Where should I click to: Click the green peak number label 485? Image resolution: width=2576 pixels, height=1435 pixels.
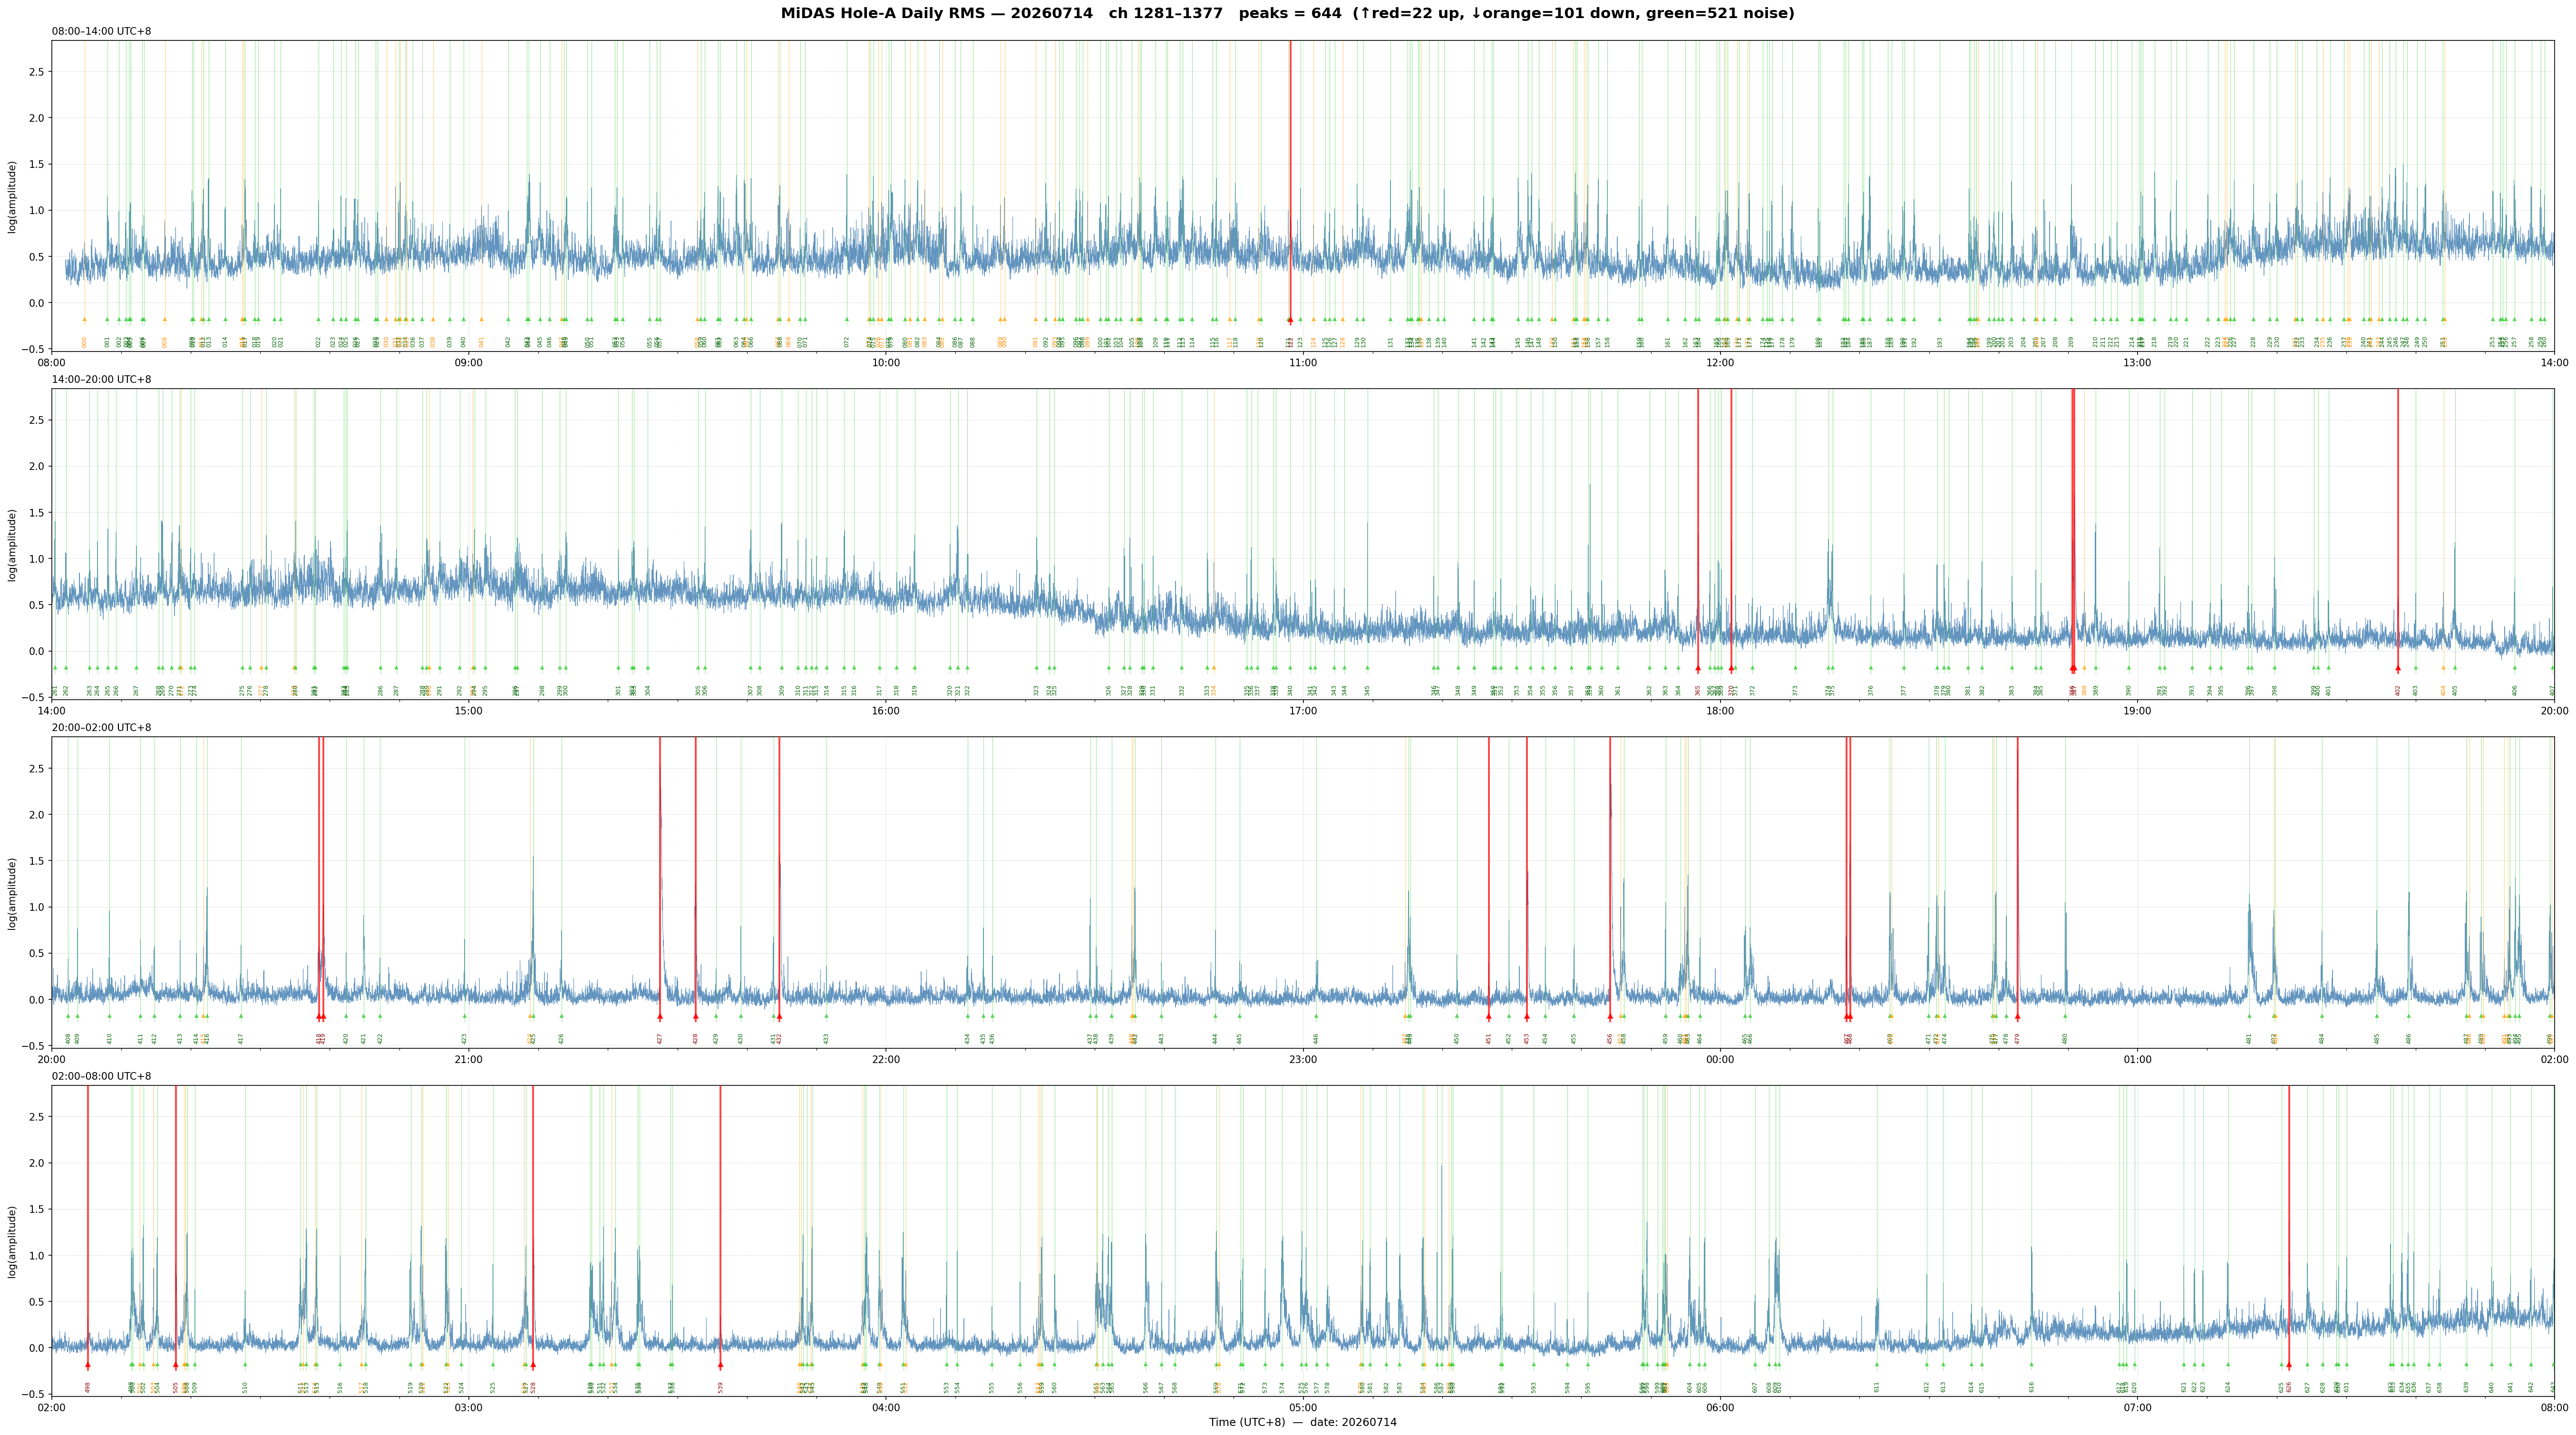[2377, 1039]
